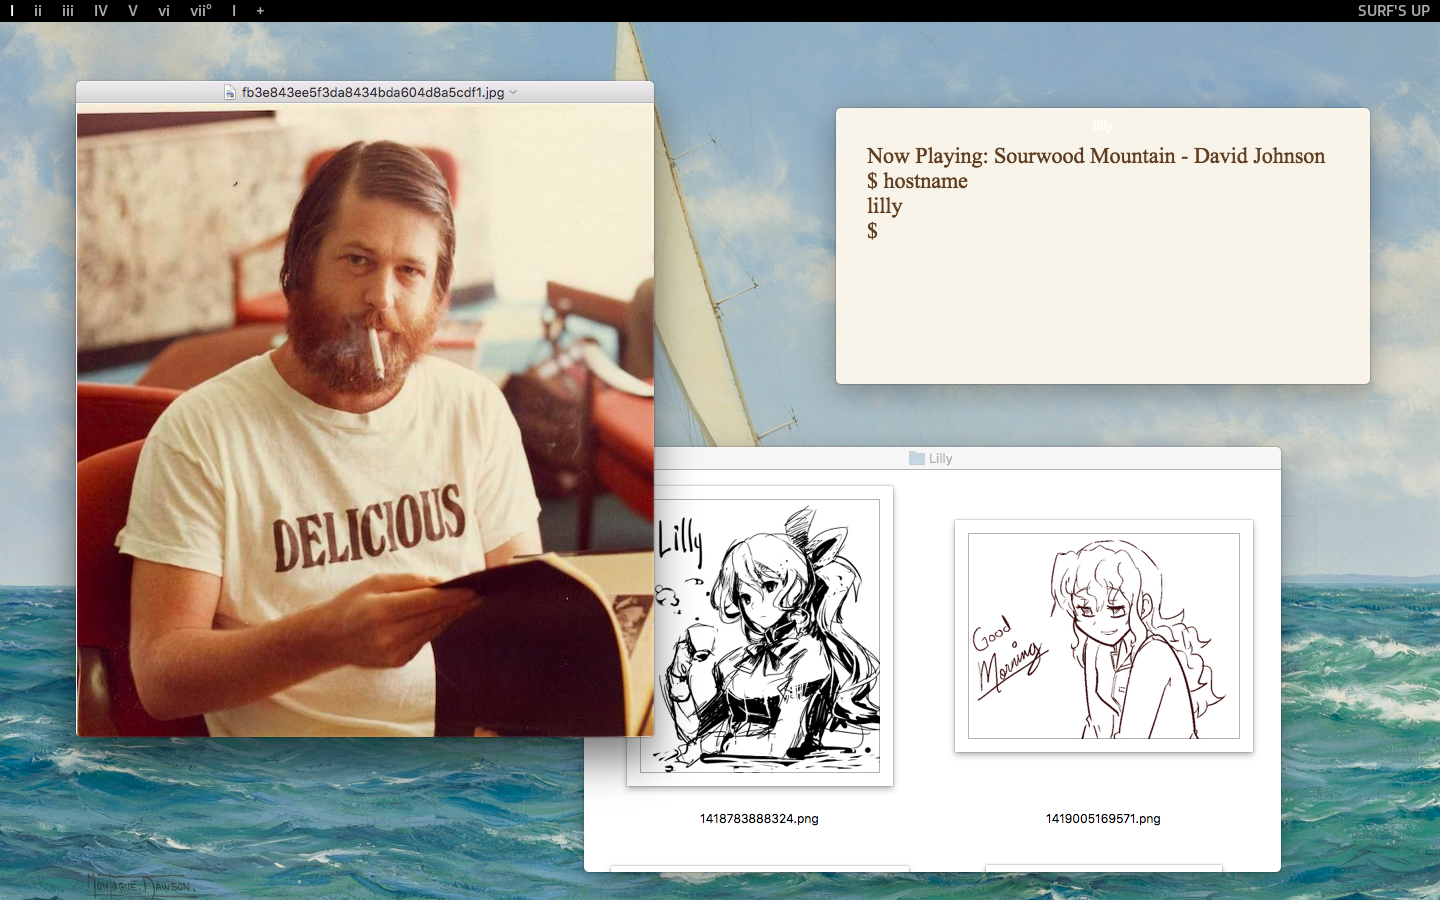Add new workspace with plus button
Image resolution: width=1440 pixels, height=900 pixels.
260,11
